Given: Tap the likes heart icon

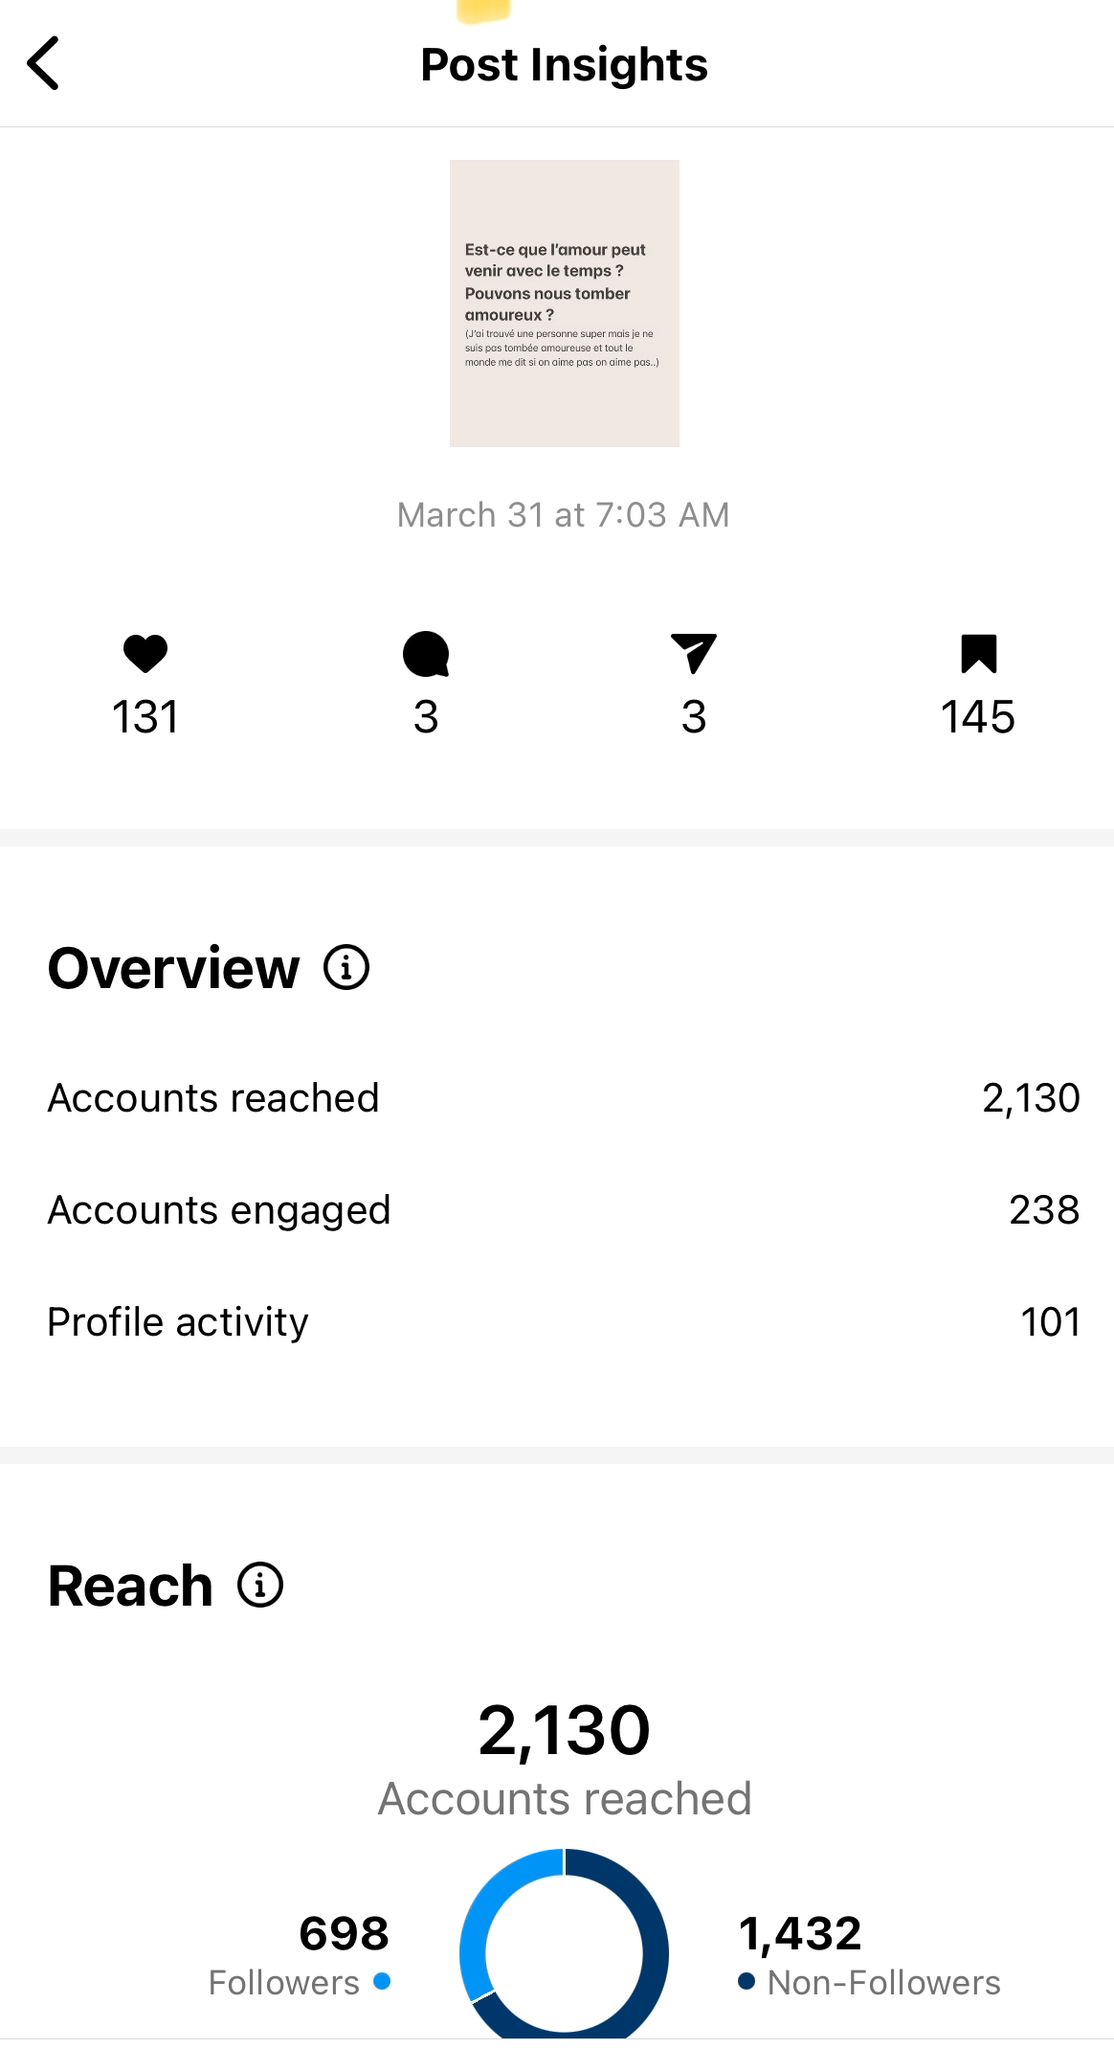Looking at the screenshot, I should pos(145,654).
